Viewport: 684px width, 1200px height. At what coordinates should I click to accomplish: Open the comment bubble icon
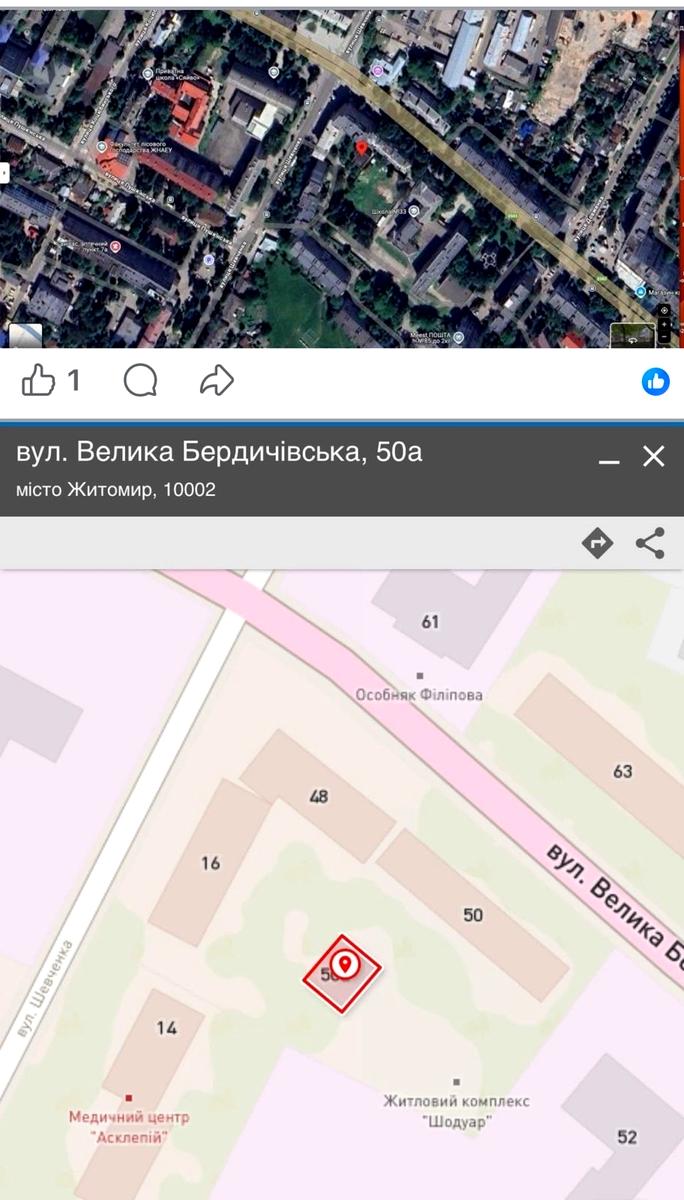(140, 380)
